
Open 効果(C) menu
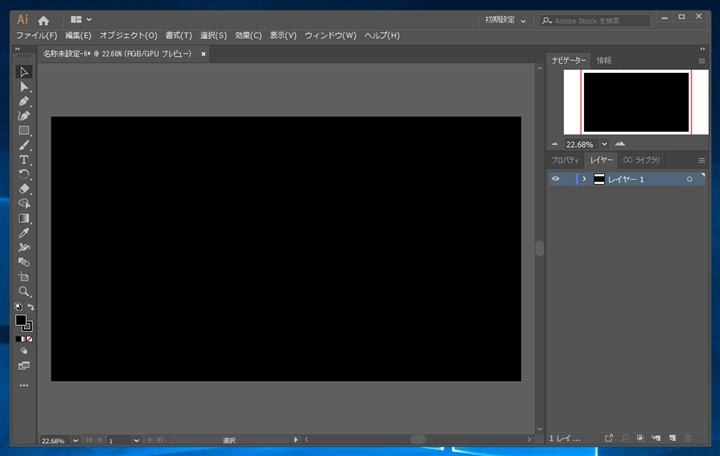pos(248,35)
